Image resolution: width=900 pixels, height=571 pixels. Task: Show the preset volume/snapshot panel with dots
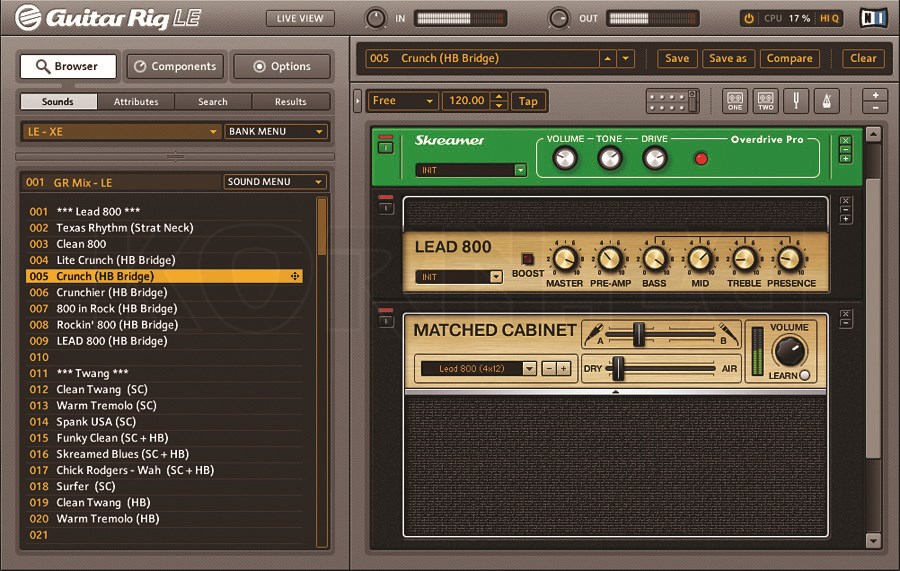[x=672, y=102]
